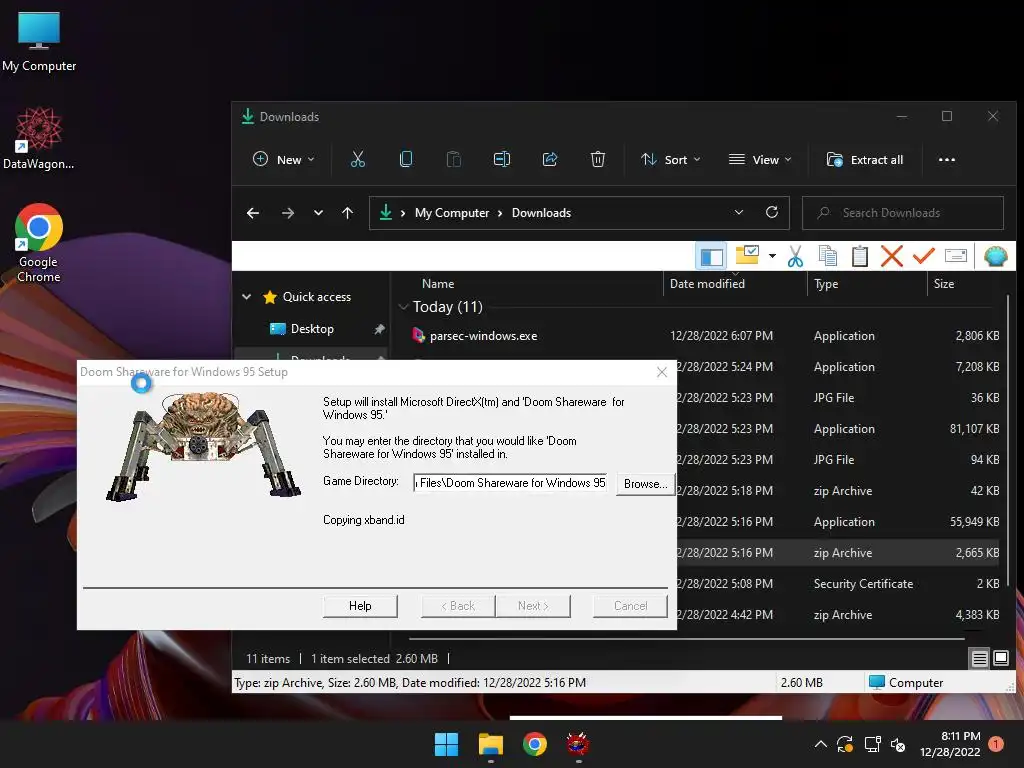Image resolution: width=1024 pixels, height=768 pixels.
Task: Click the Game Directory path field
Action: pyautogui.click(x=511, y=483)
